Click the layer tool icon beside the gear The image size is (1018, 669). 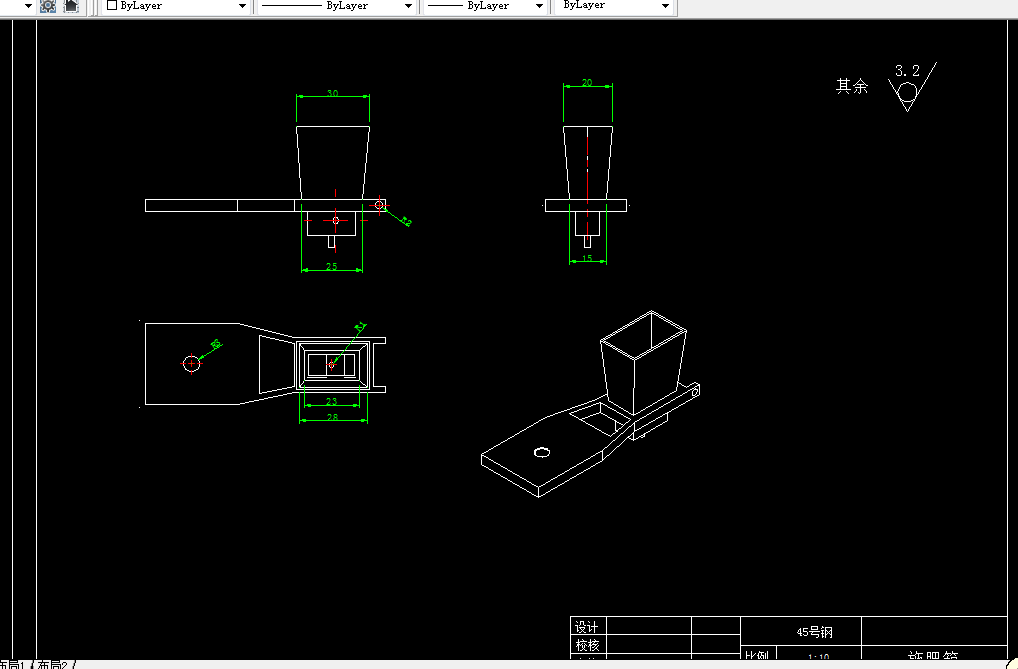pyautogui.click(x=71, y=6)
